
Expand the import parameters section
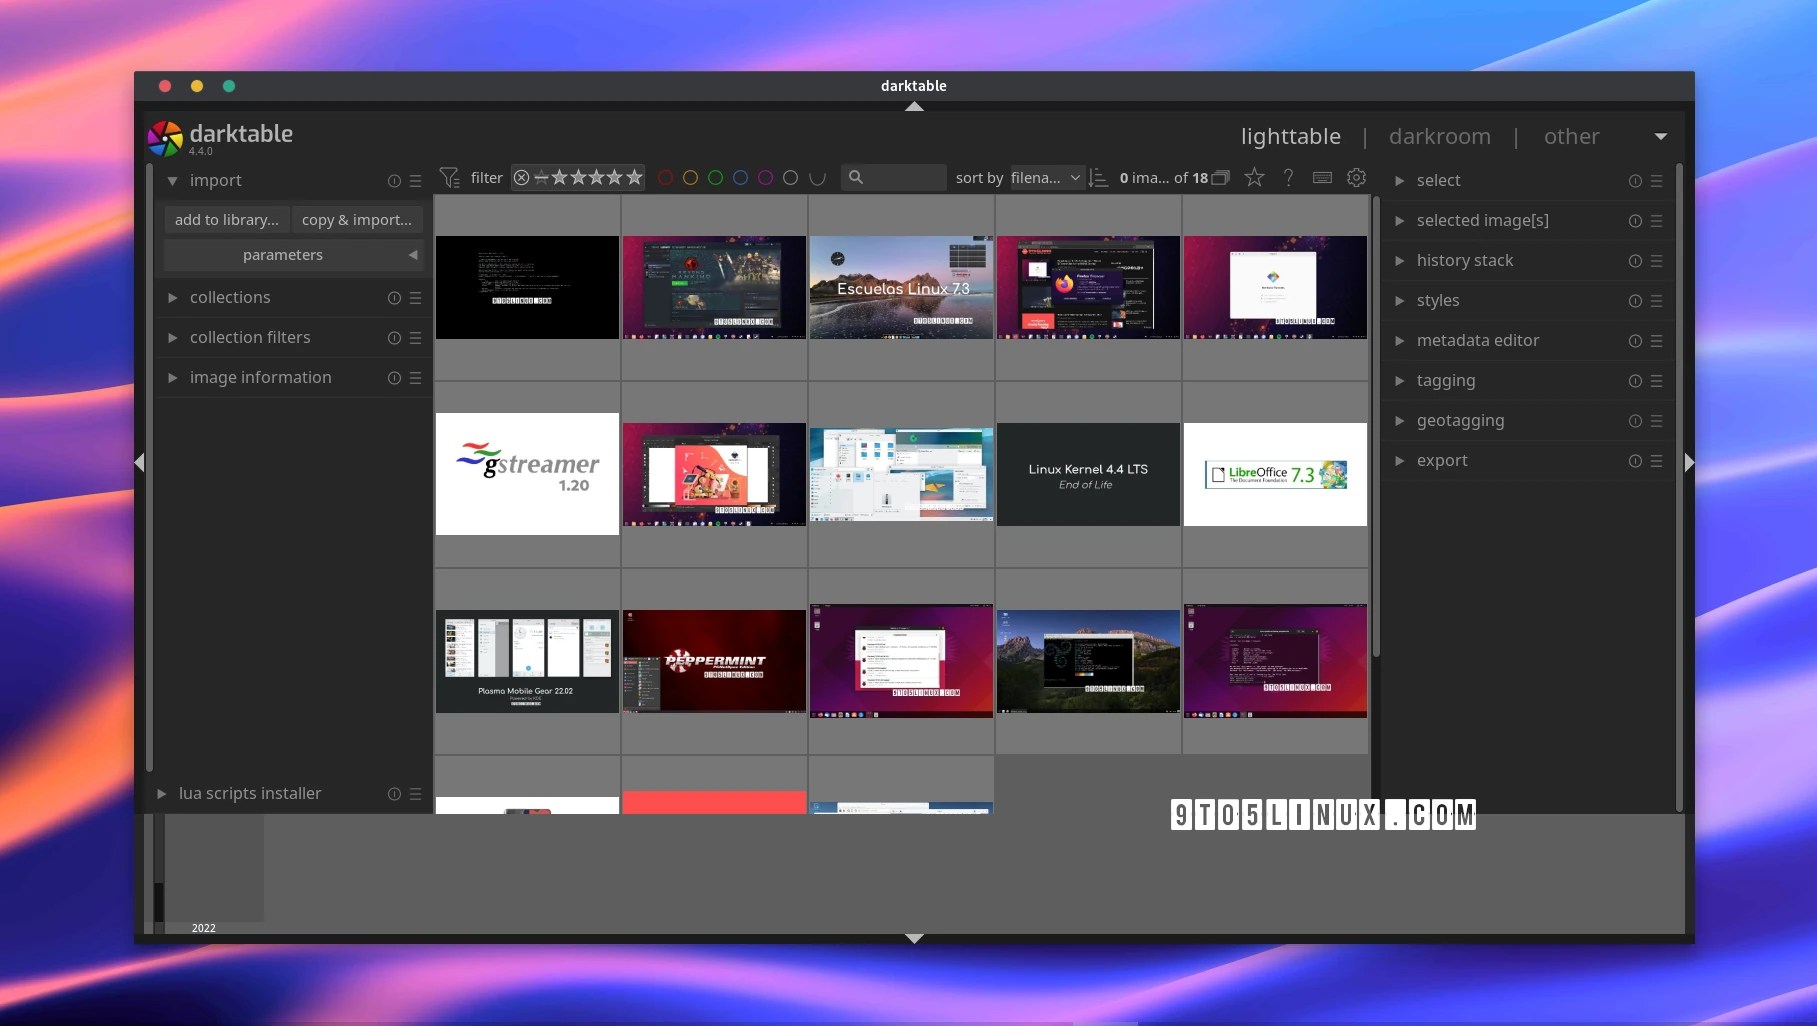click(293, 255)
